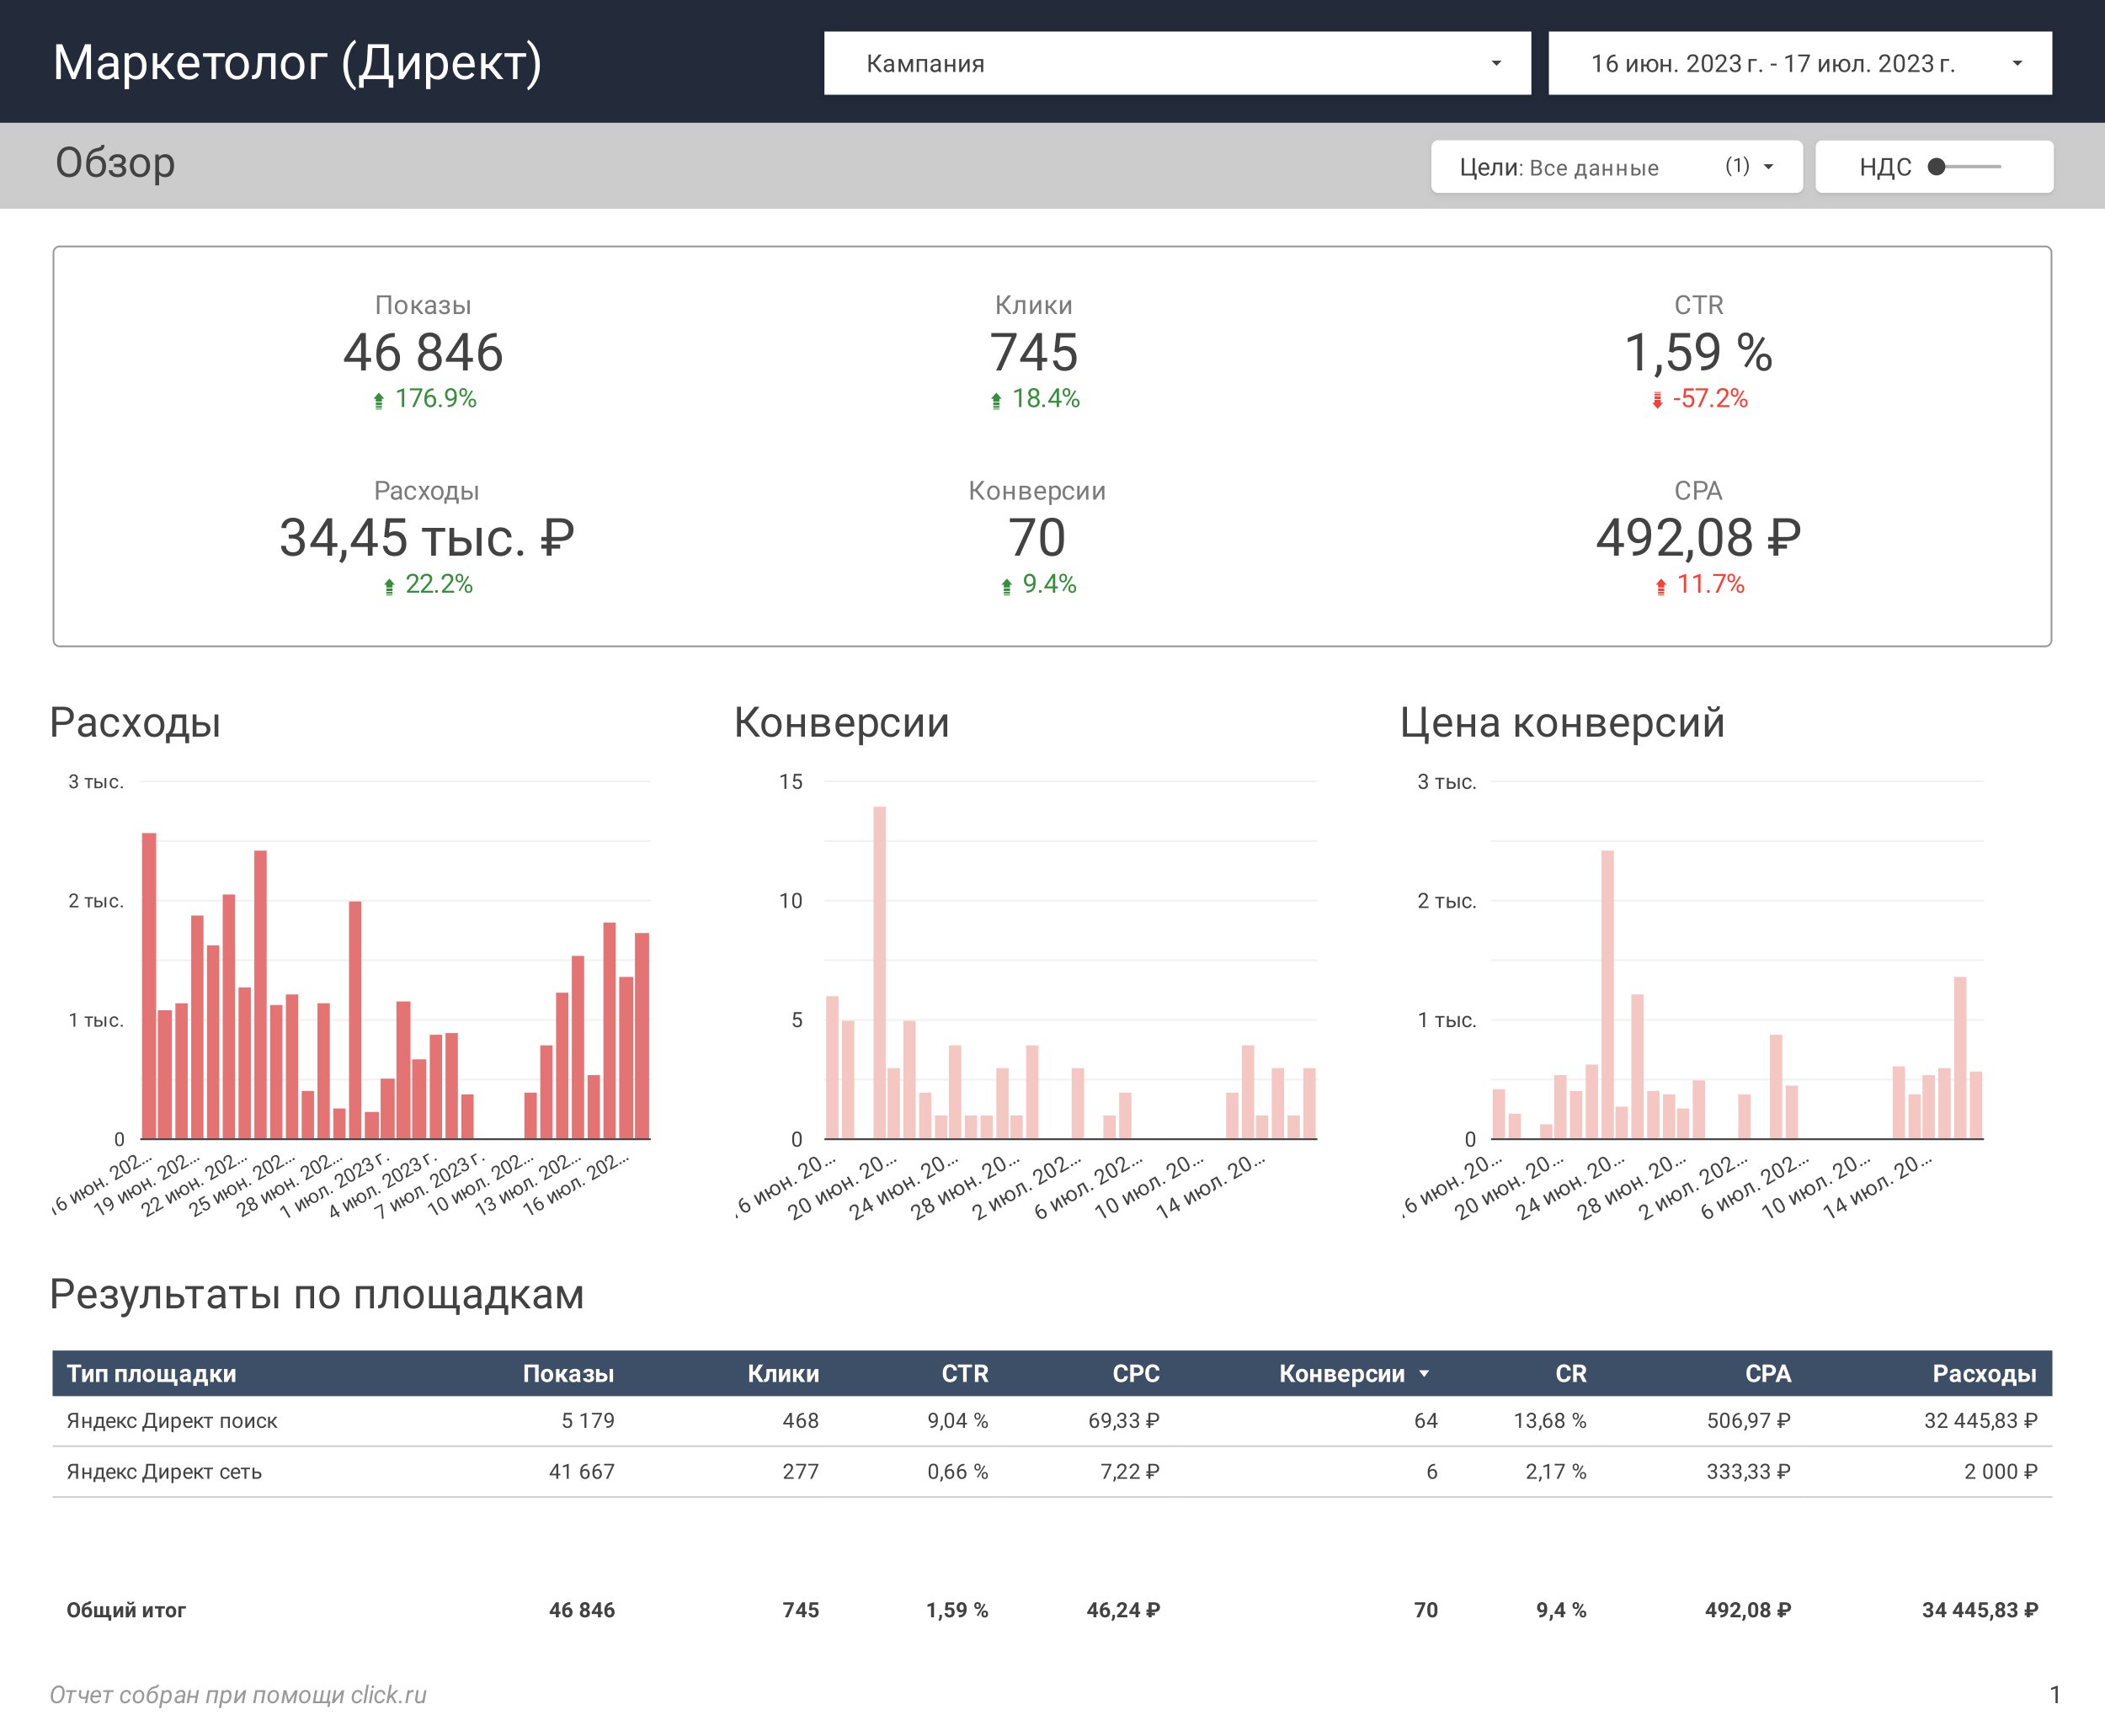Select the Яндекс Директ поиск row

coord(1052,1421)
